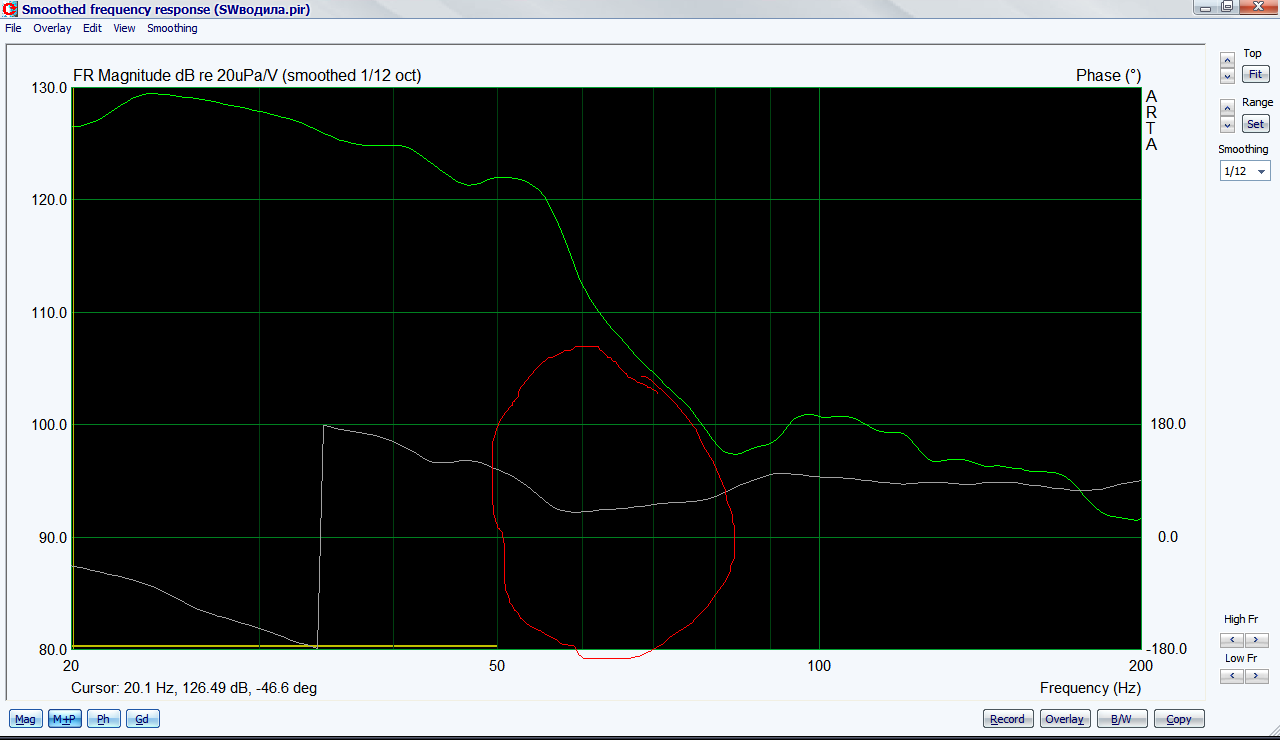Open the File menu
The width and height of the screenshot is (1280, 740).
[13, 28]
